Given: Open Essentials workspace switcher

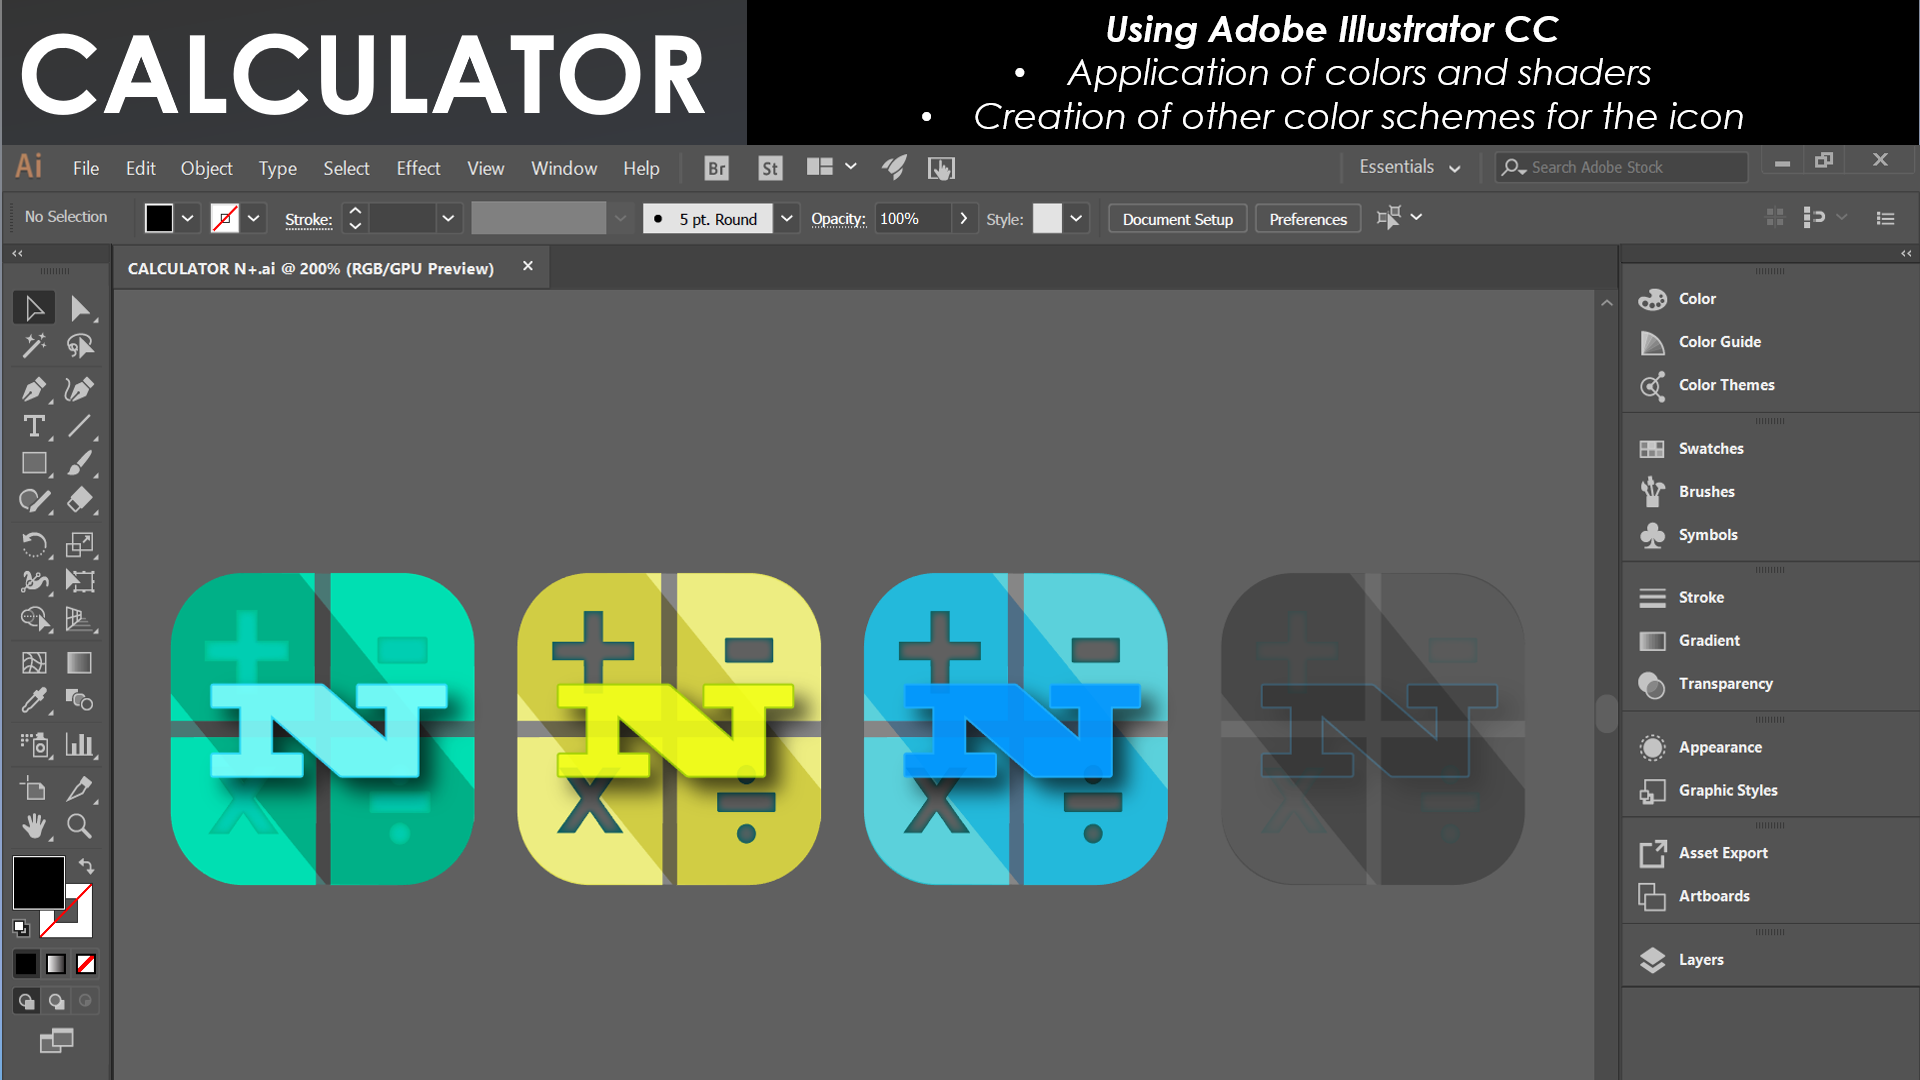Looking at the screenshot, I should click(1410, 167).
